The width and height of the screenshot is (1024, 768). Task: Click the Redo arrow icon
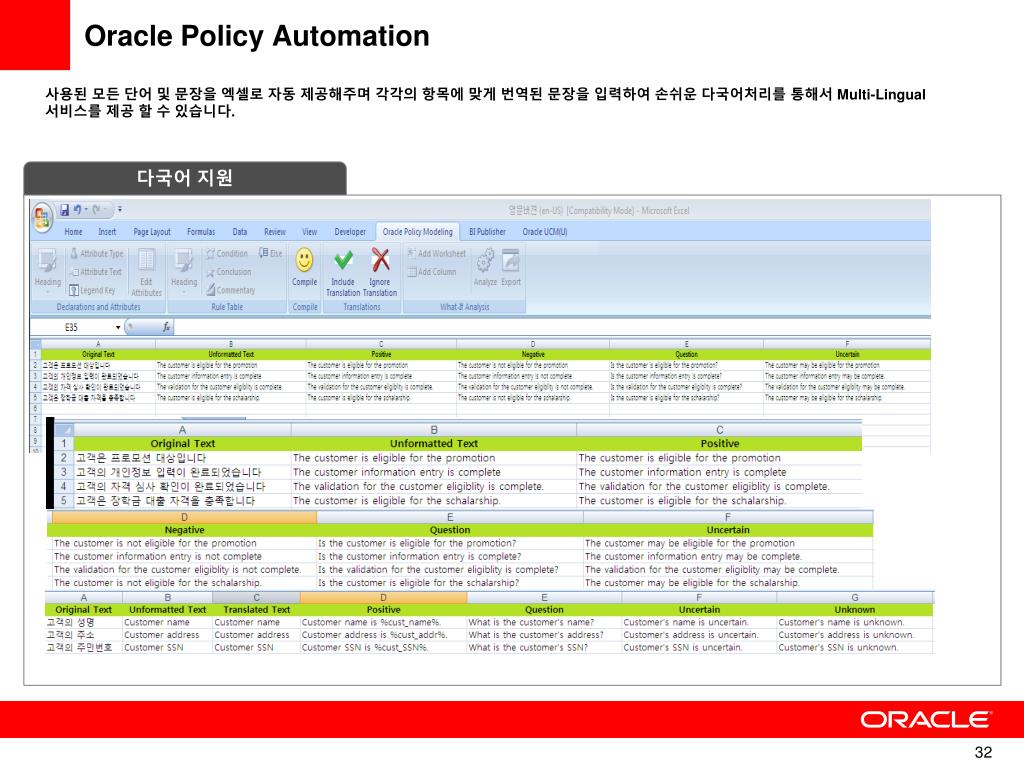tap(97, 210)
